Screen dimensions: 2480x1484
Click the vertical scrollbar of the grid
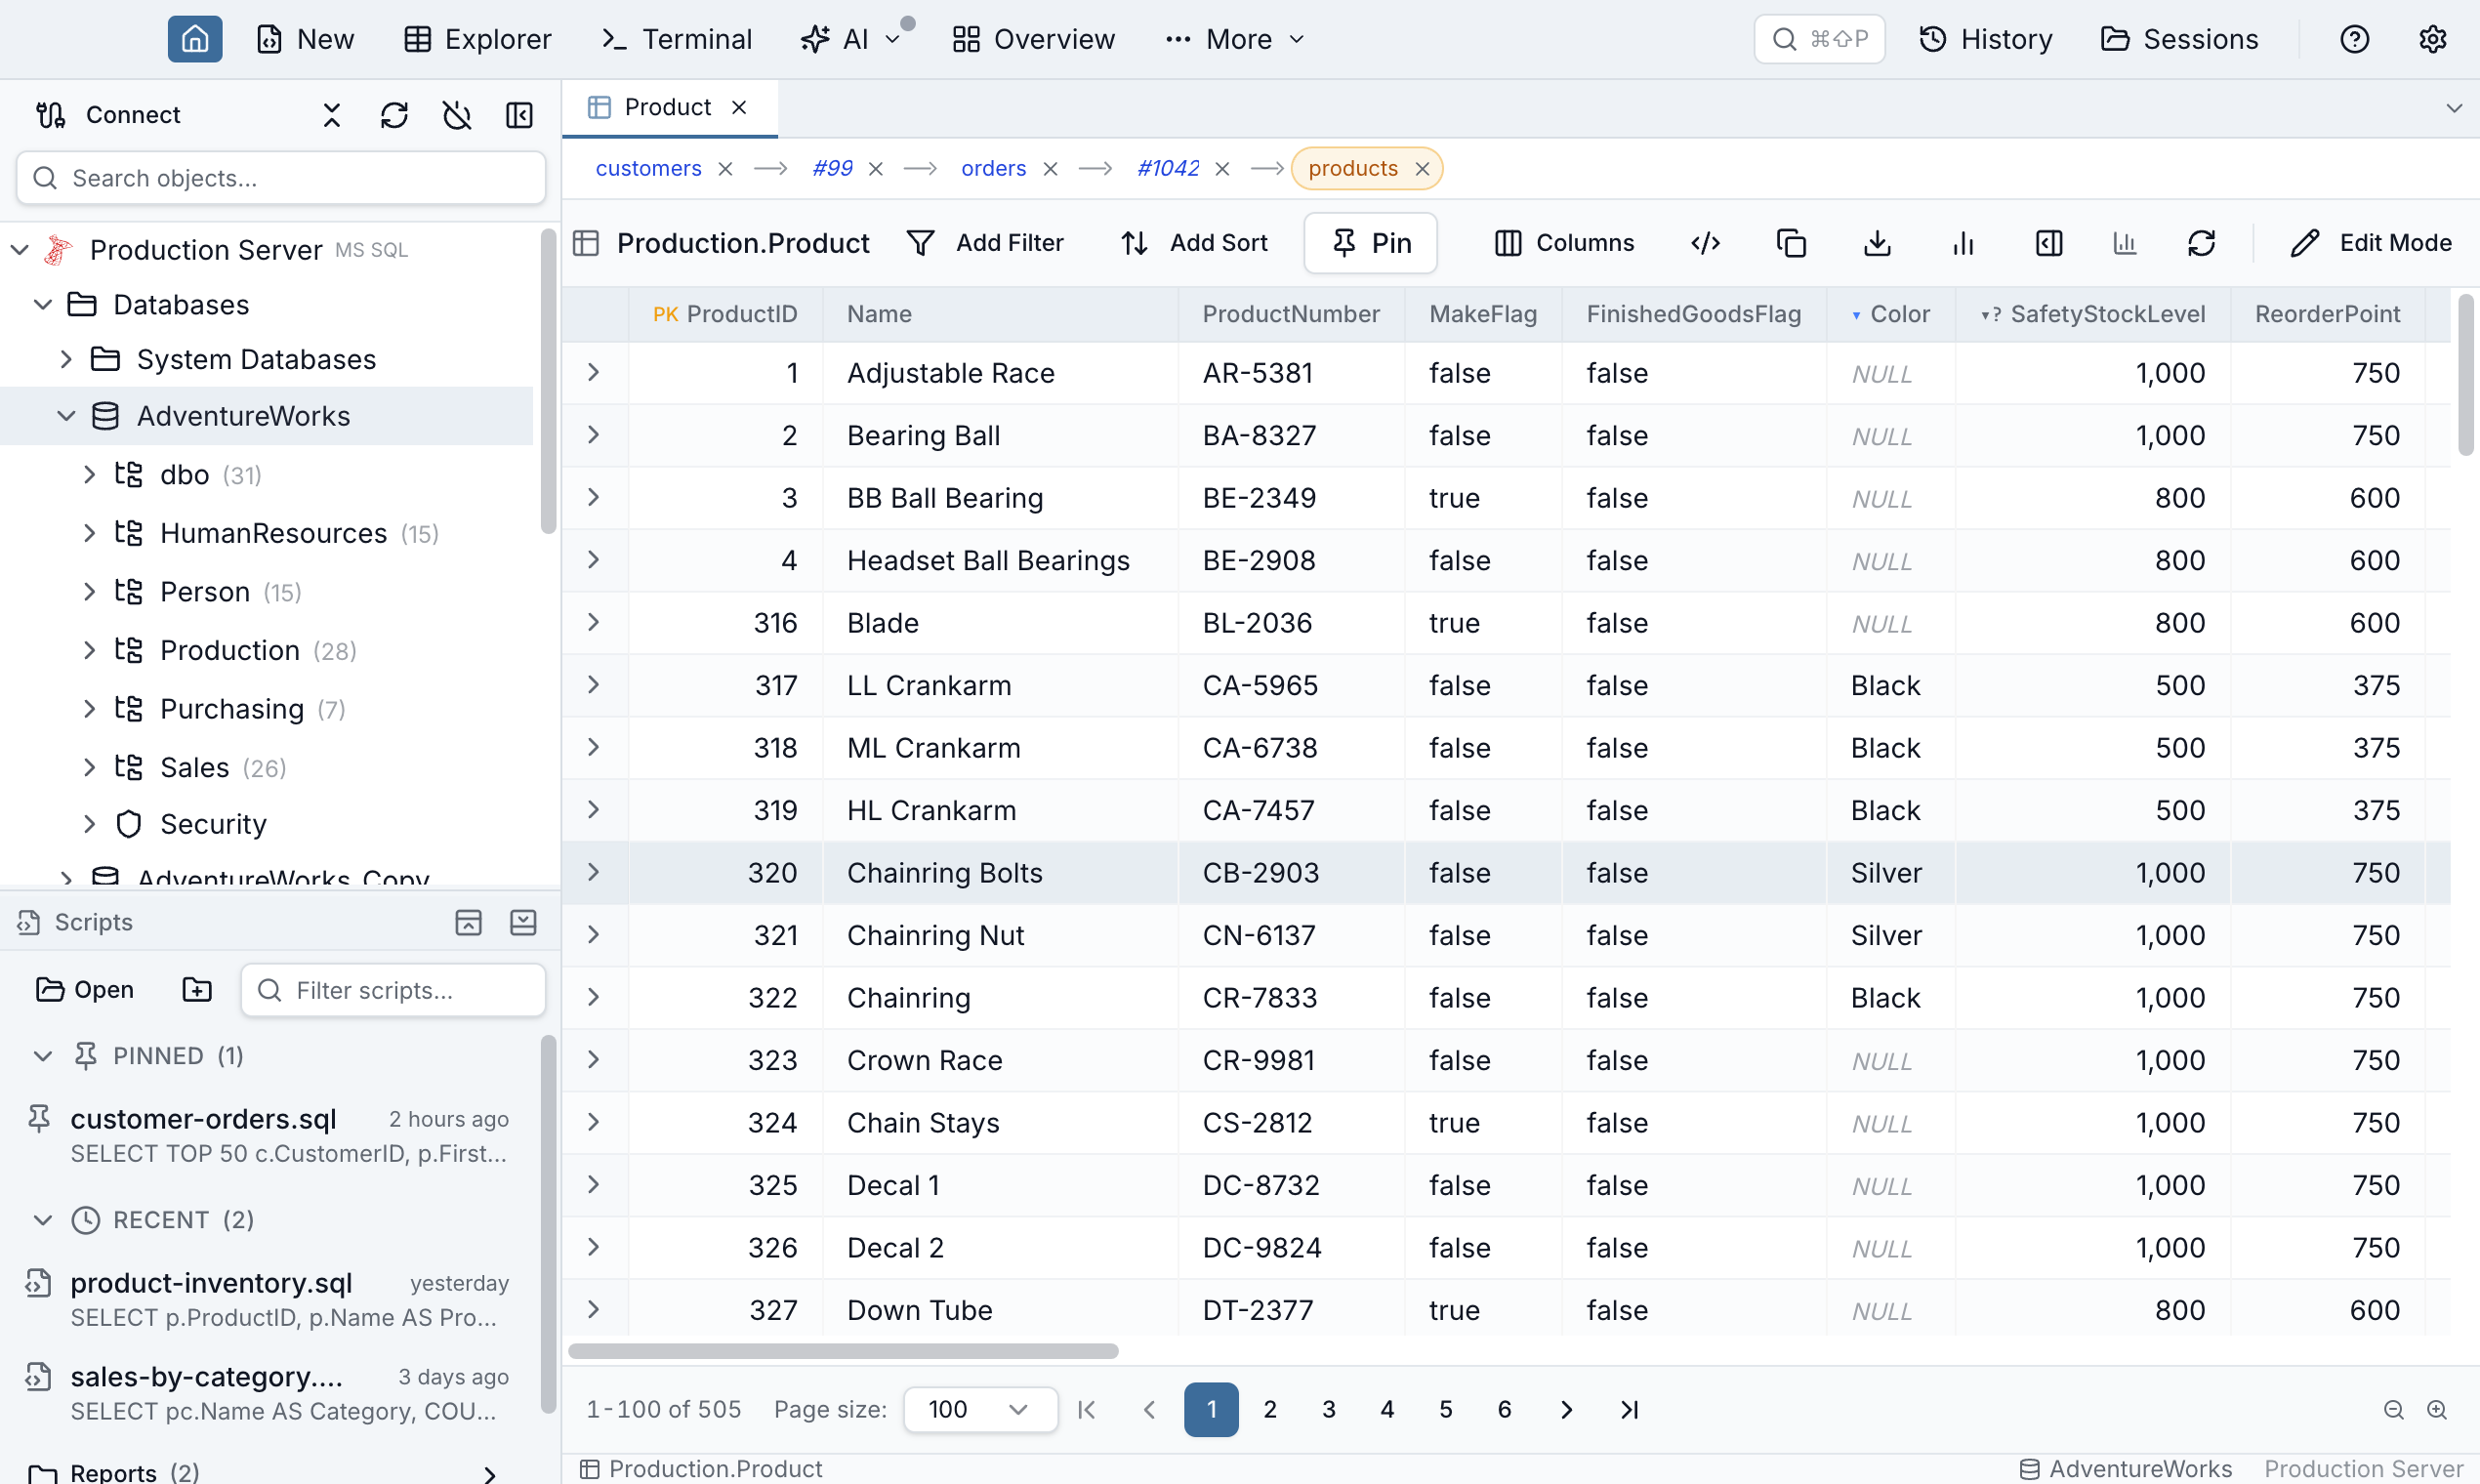(2465, 374)
